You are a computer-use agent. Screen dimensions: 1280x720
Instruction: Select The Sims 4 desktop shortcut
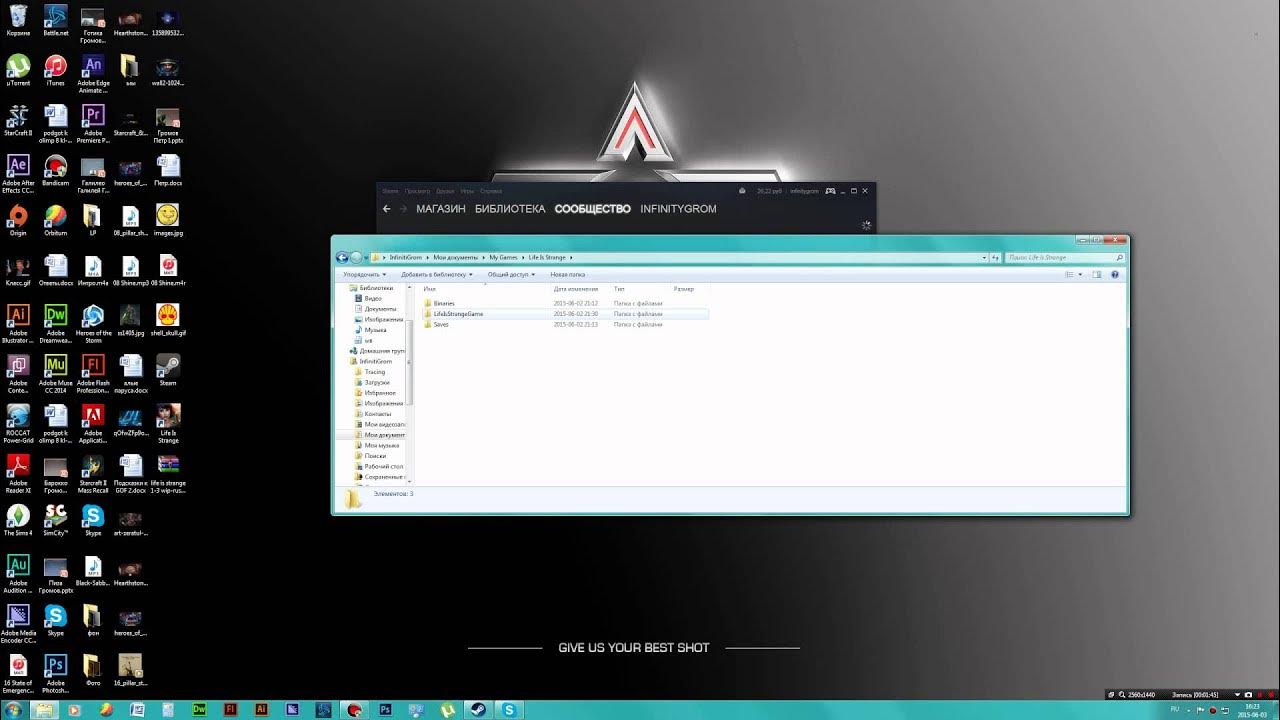18,520
